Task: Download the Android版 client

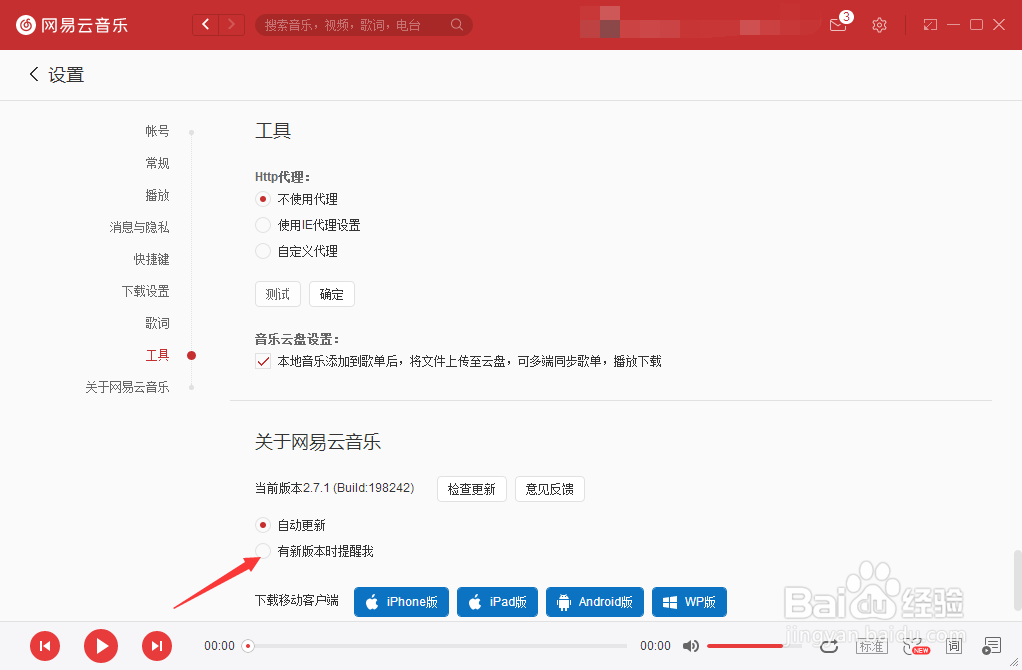Action: pos(595,602)
